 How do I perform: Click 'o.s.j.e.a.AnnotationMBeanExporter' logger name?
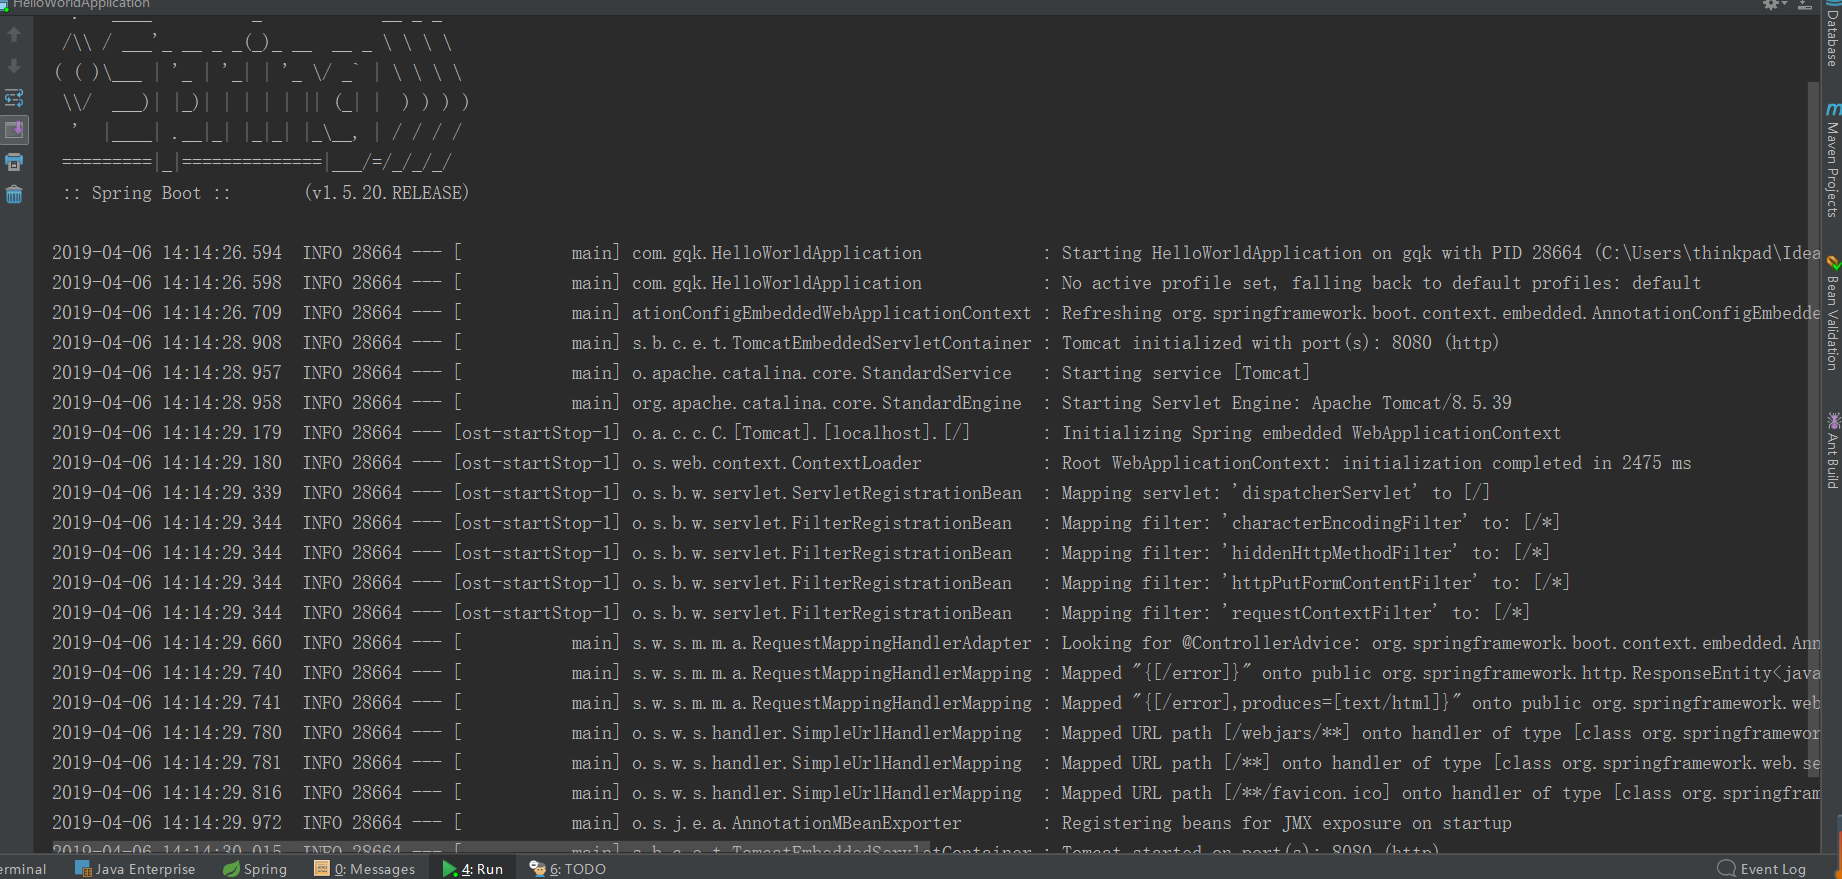(x=796, y=823)
